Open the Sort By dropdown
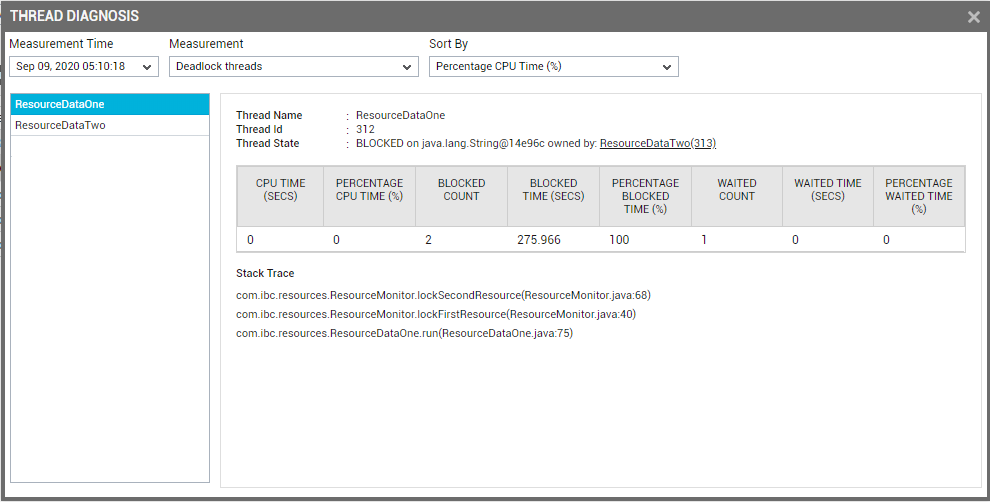The height and width of the screenshot is (502, 990). (554, 66)
